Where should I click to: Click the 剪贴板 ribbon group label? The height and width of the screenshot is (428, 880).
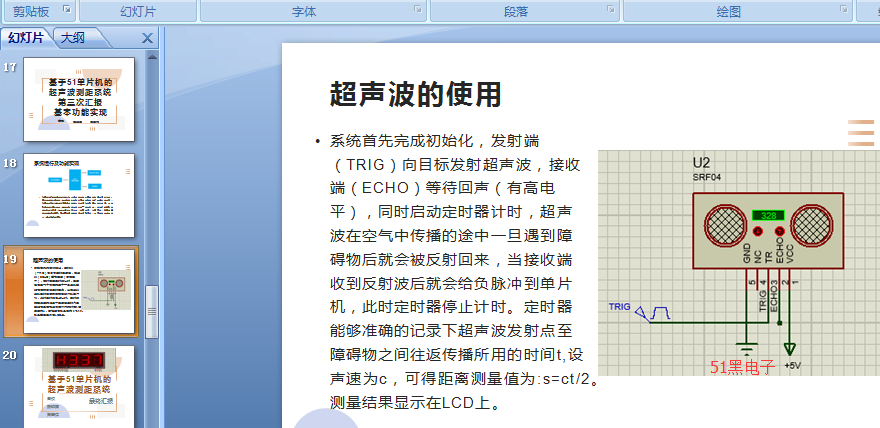[31, 12]
